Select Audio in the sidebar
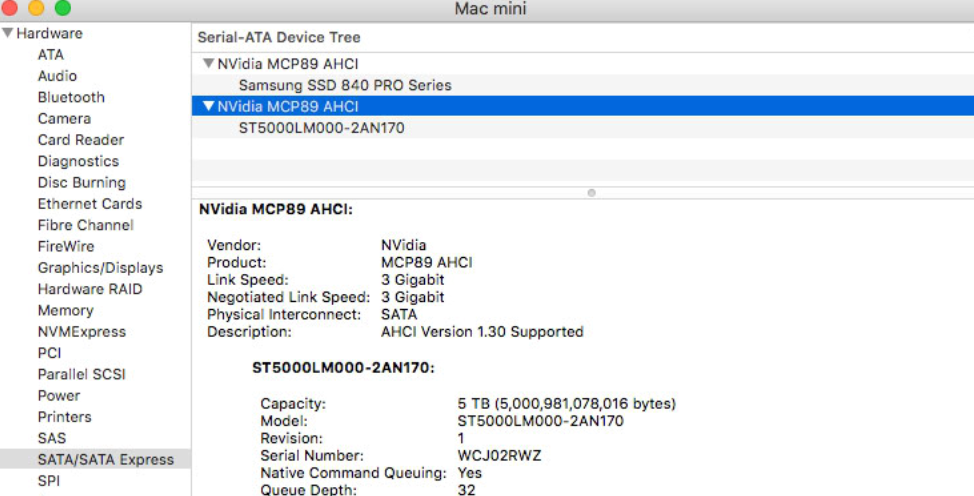This screenshot has width=974, height=496. [x=57, y=76]
